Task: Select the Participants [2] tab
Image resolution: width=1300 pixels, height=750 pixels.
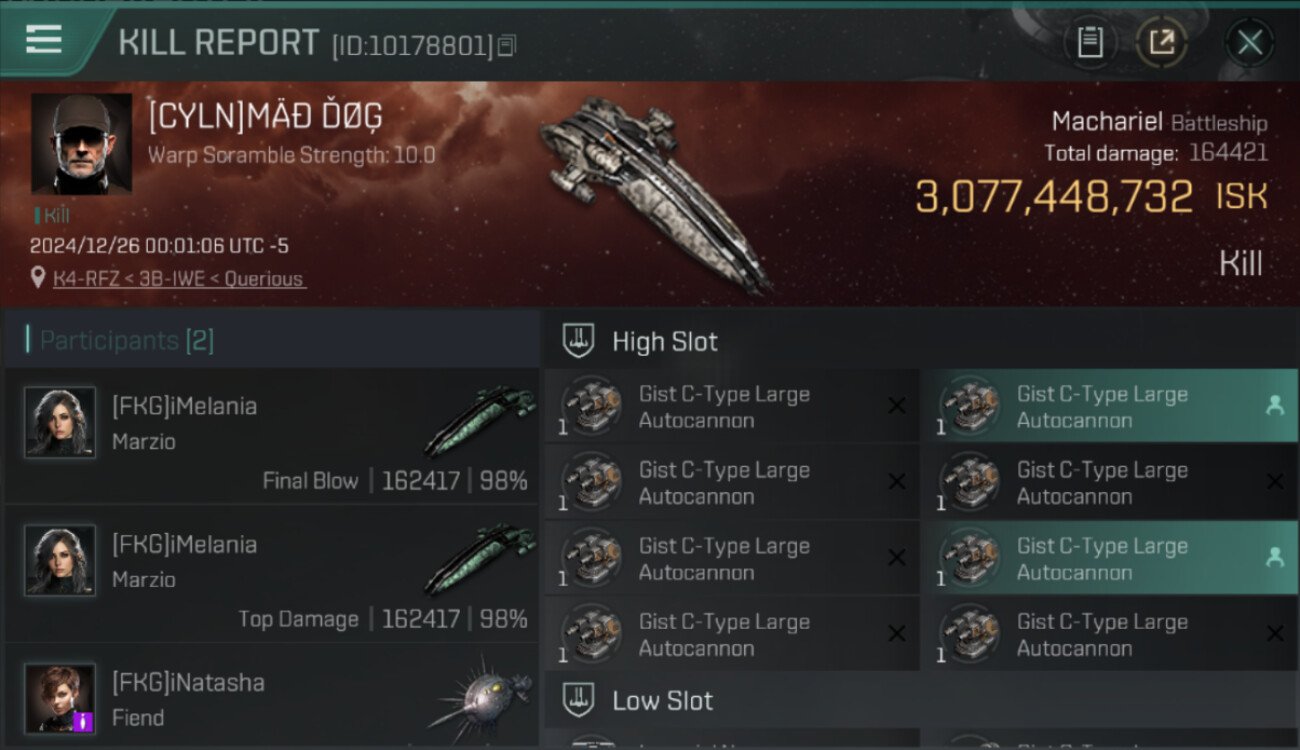Action: (x=126, y=341)
